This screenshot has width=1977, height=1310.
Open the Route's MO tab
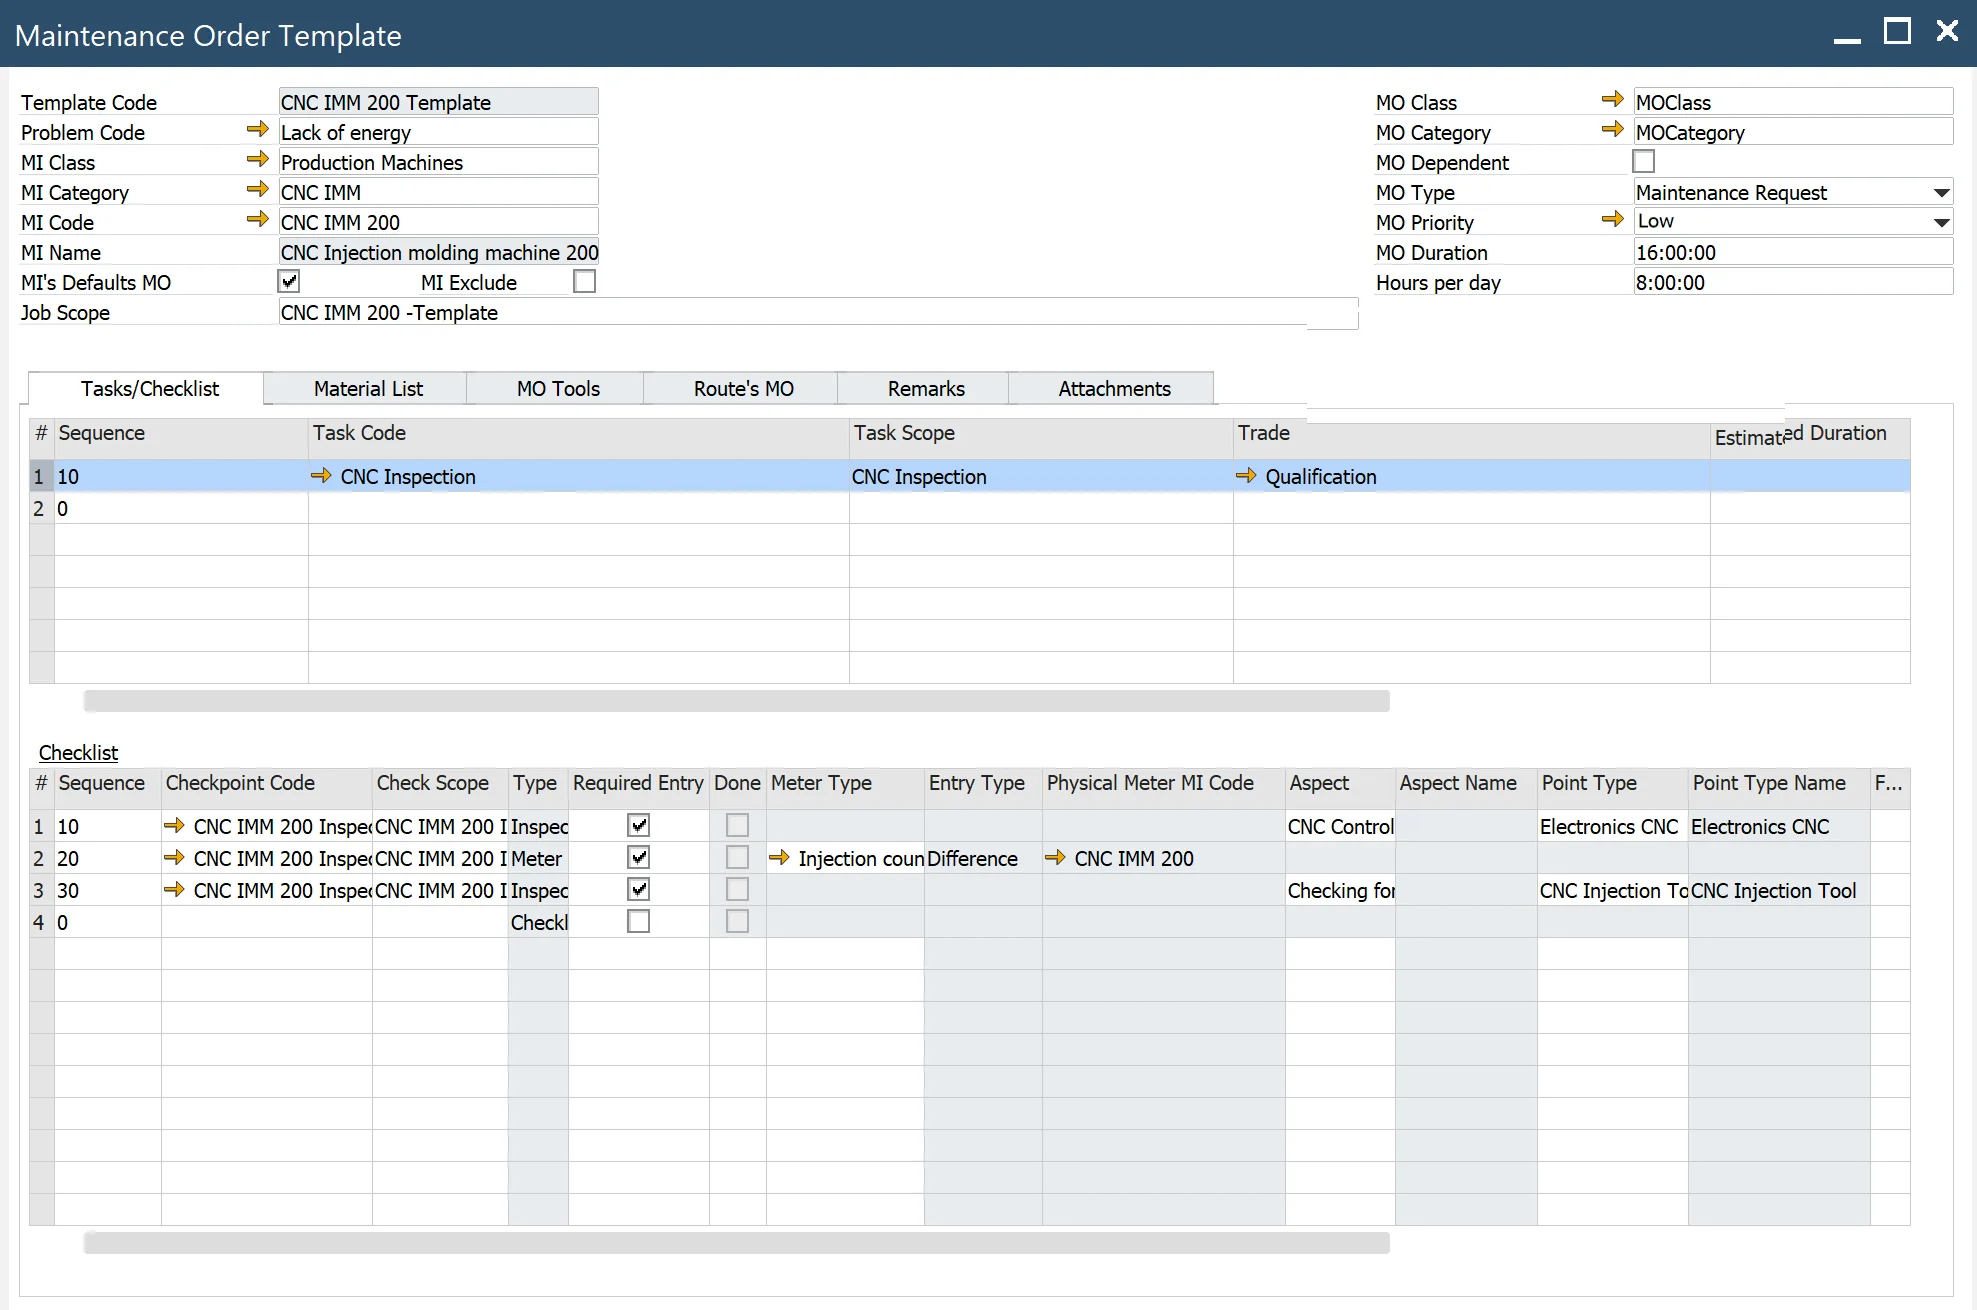[x=743, y=388]
